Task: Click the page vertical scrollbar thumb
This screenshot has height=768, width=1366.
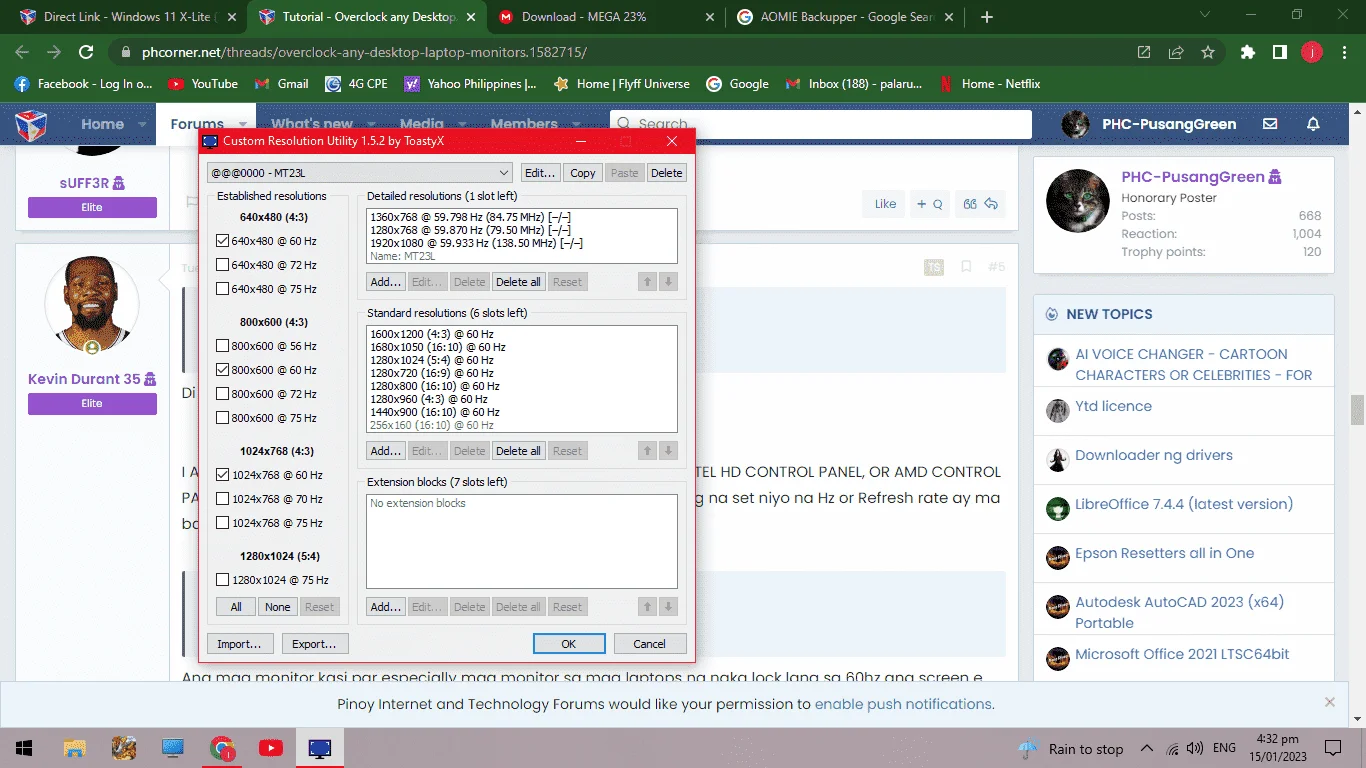Action: (x=1357, y=410)
